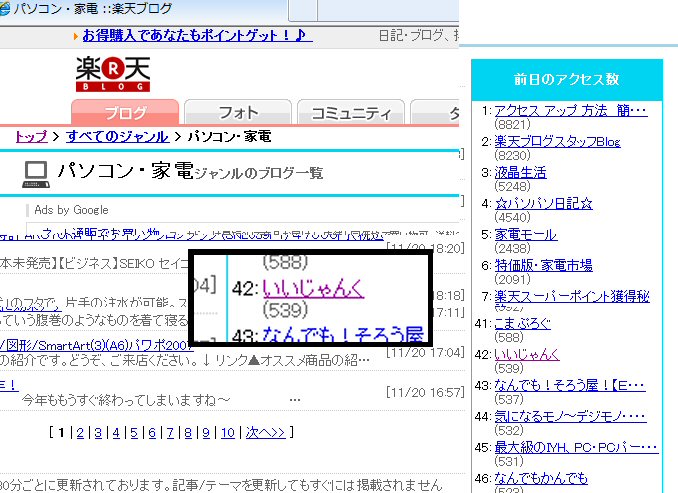The height and width of the screenshot is (493, 678).
Task: Go to page 10 of blog list
Action: [228, 432]
